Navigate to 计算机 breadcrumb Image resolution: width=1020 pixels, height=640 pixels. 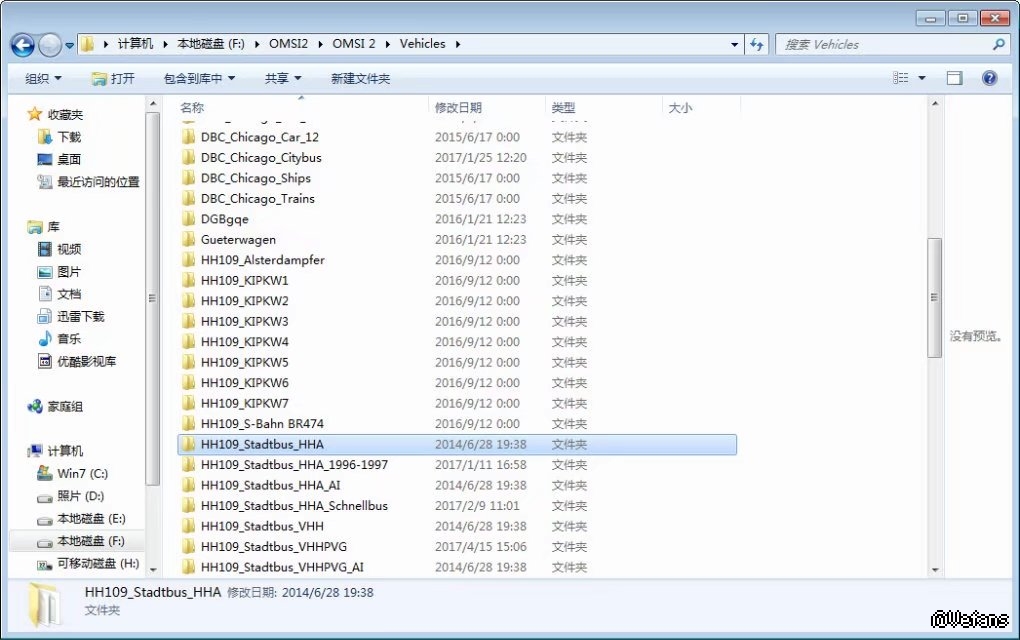coord(135,44)
